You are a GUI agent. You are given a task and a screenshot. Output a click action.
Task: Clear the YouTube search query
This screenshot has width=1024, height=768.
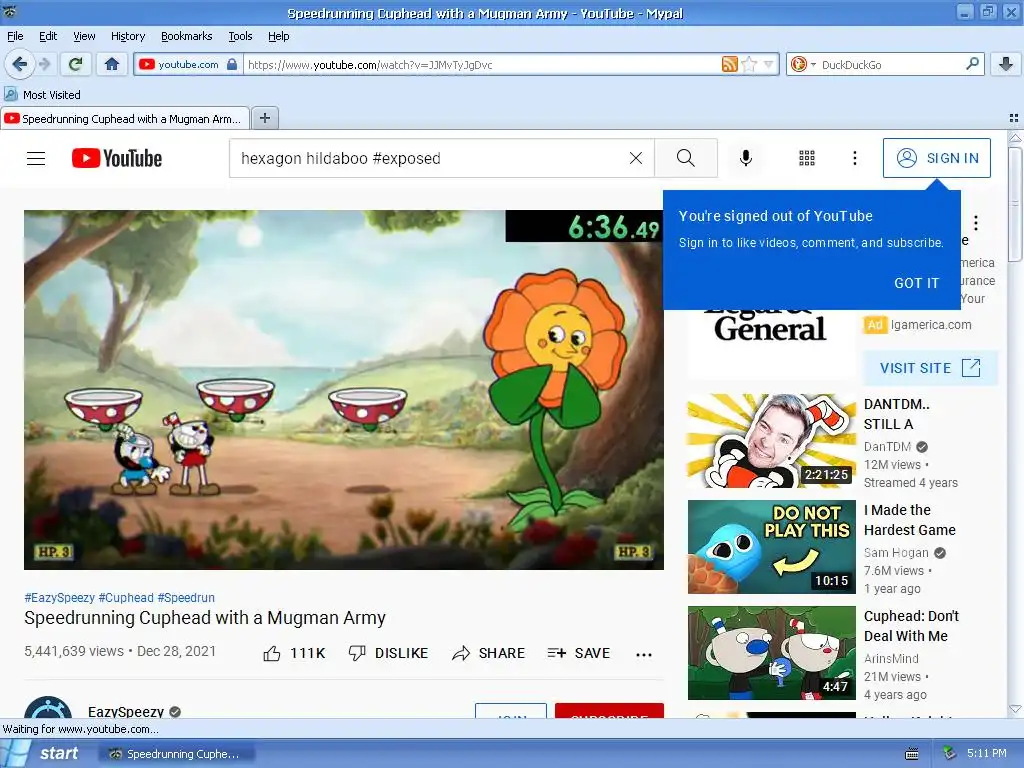pyautogui.click(x=635, y=158)
